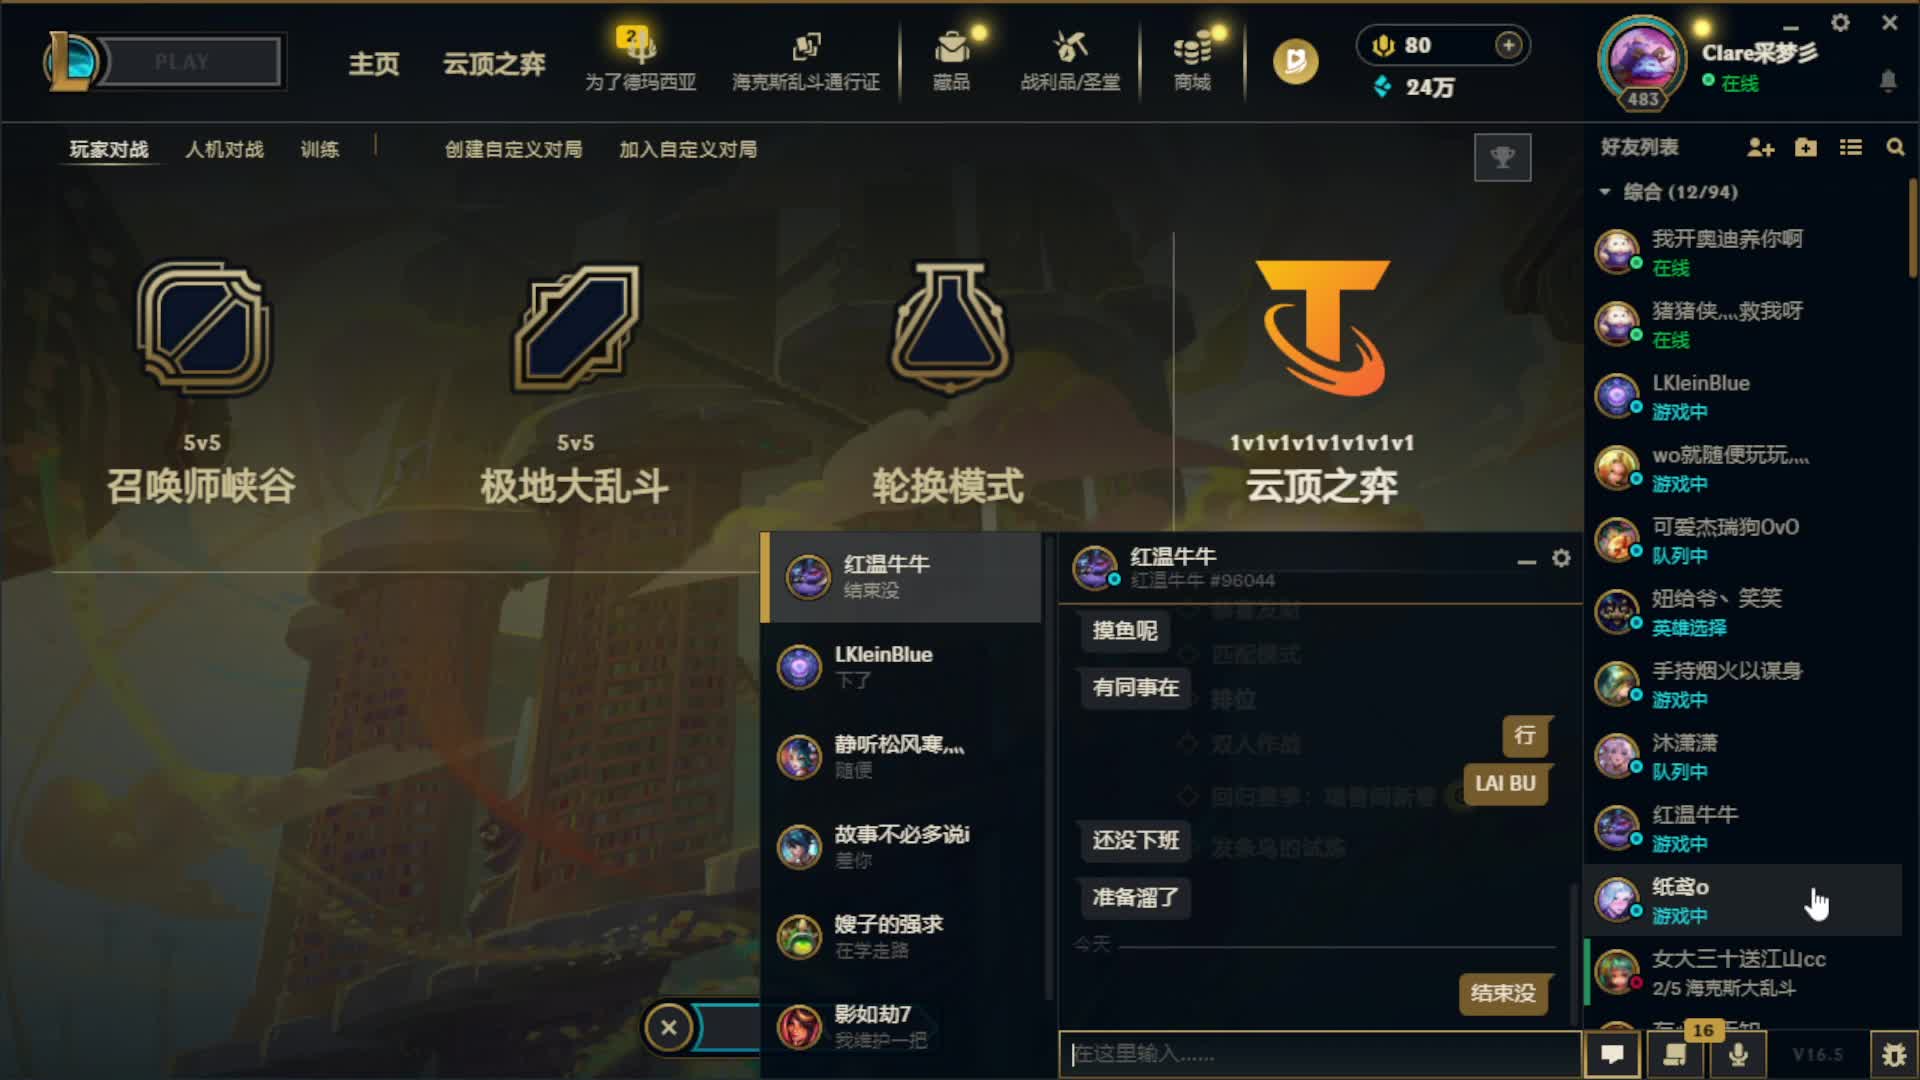Open the trophy tournament icon
Screen dimensions: 1920x1080
point(1502,157)
